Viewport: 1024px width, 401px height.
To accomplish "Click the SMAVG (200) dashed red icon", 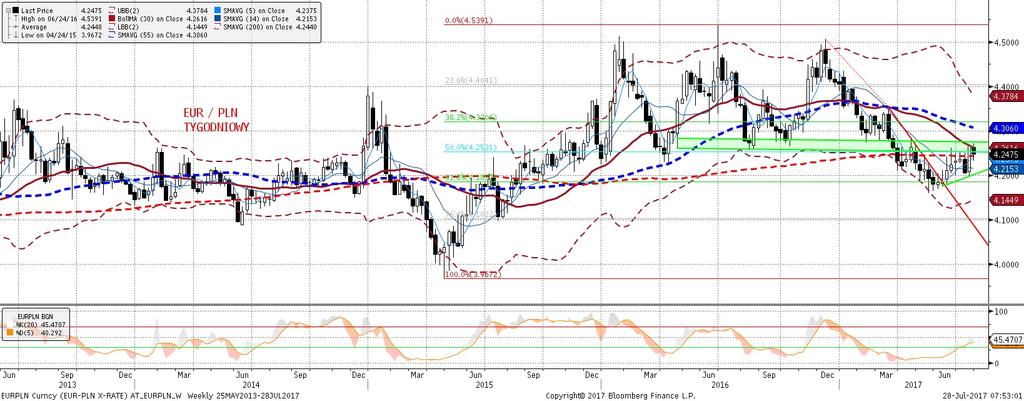I will [x=217, y=27].
